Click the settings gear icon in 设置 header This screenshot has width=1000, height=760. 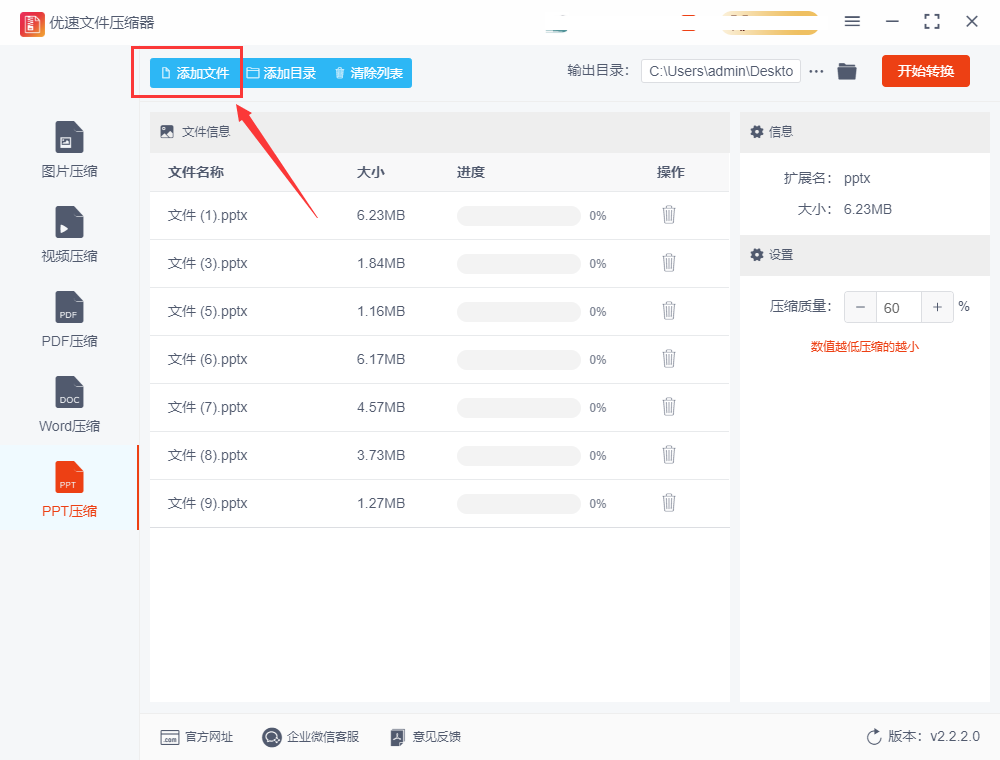756,255
